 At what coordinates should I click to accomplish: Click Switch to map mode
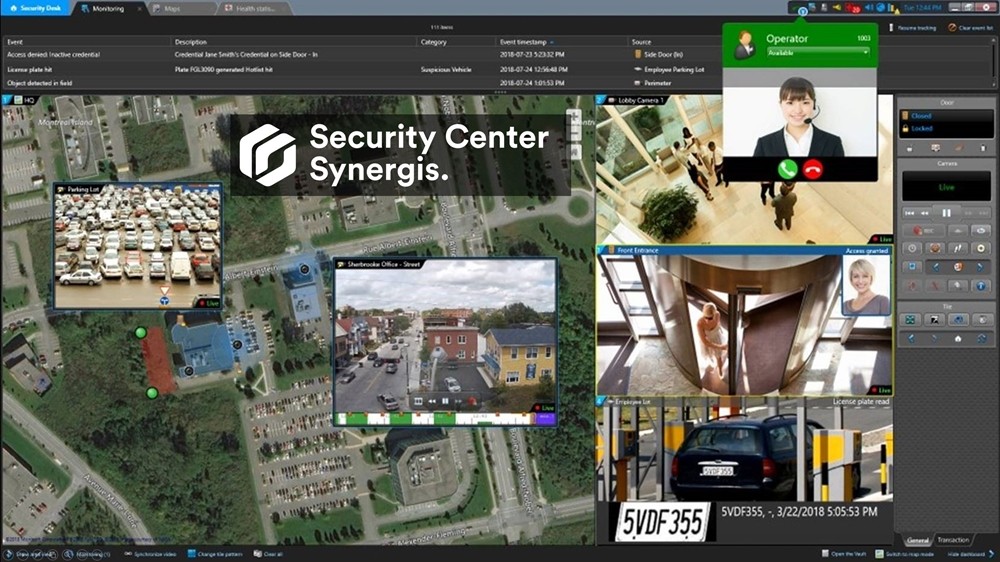[904, 554]
